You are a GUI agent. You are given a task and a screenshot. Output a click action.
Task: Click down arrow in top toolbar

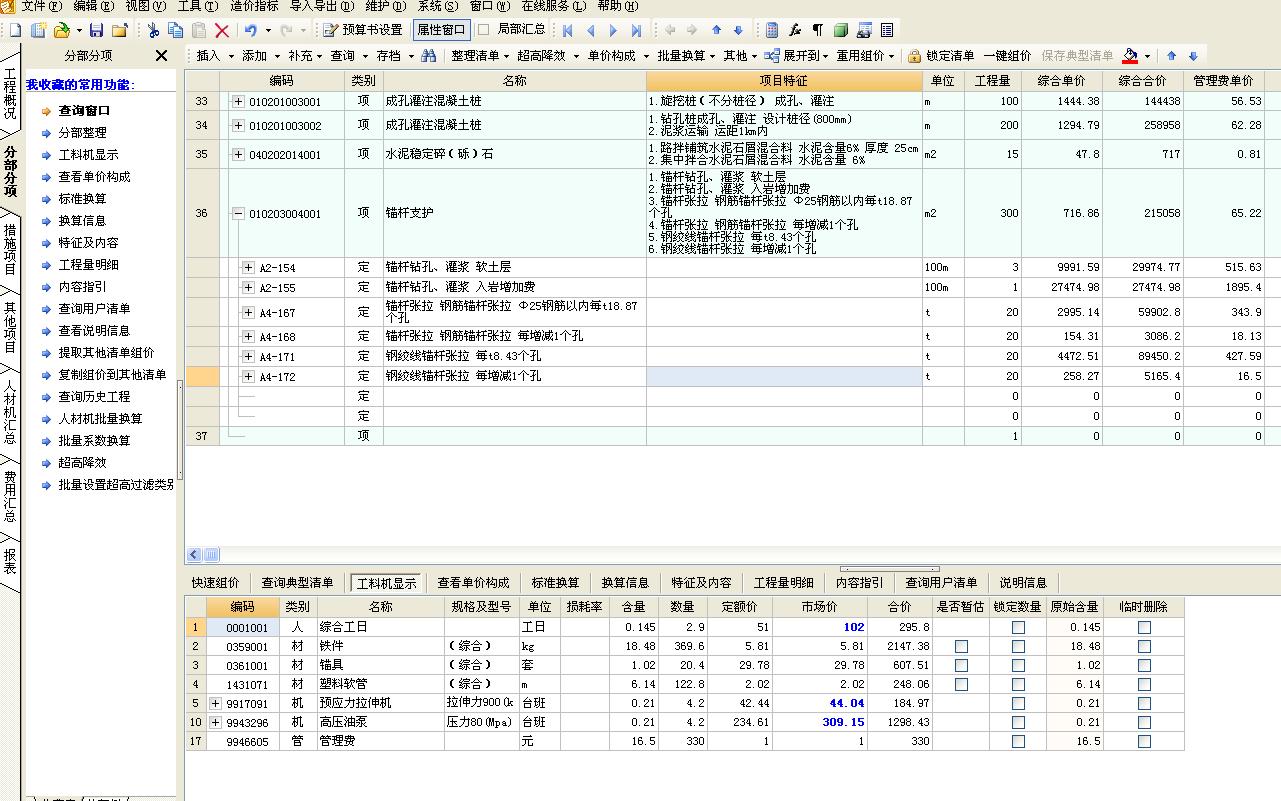[x=738, y=30]
